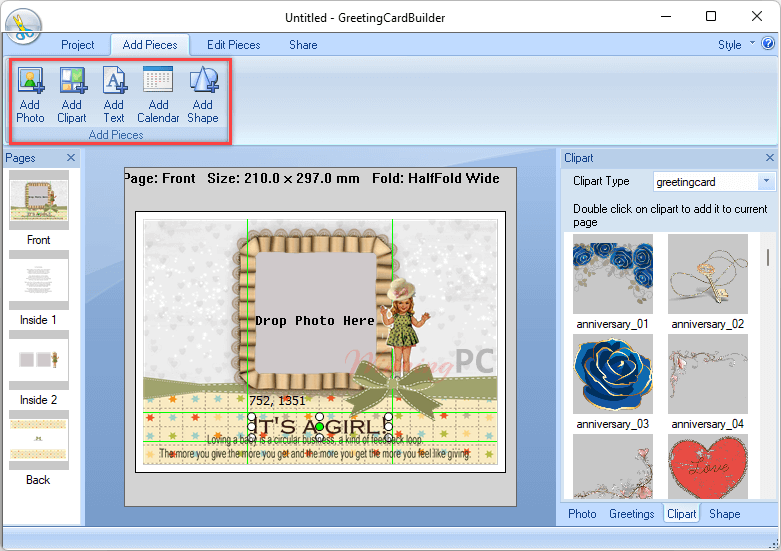Open the Style dropdown menu
The height and width of the screenshot is (551, 781).
tap(736, 45)
